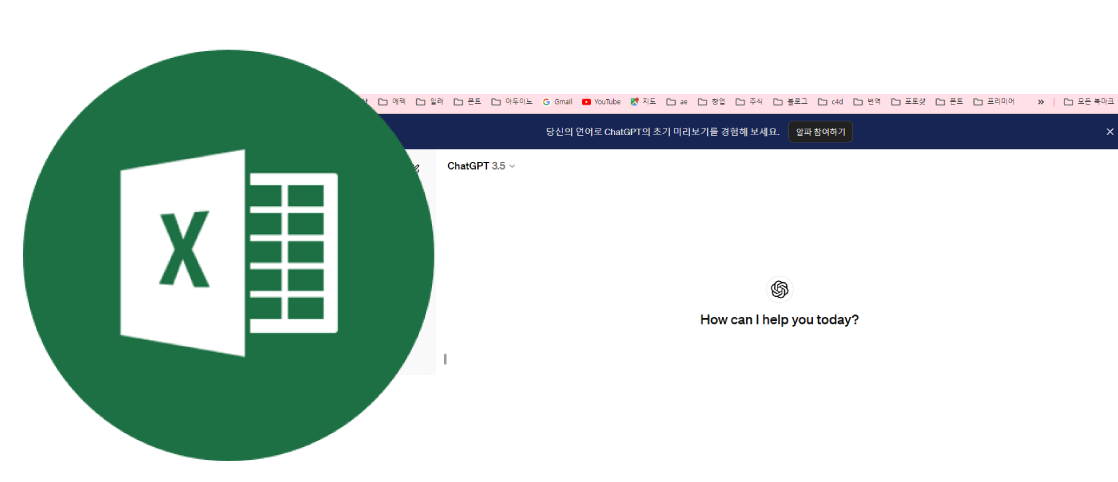The height and width of the screenshot is (482, 1118).
Task: Open the 블로그 bookmark folder
Action: pos(791,102)
